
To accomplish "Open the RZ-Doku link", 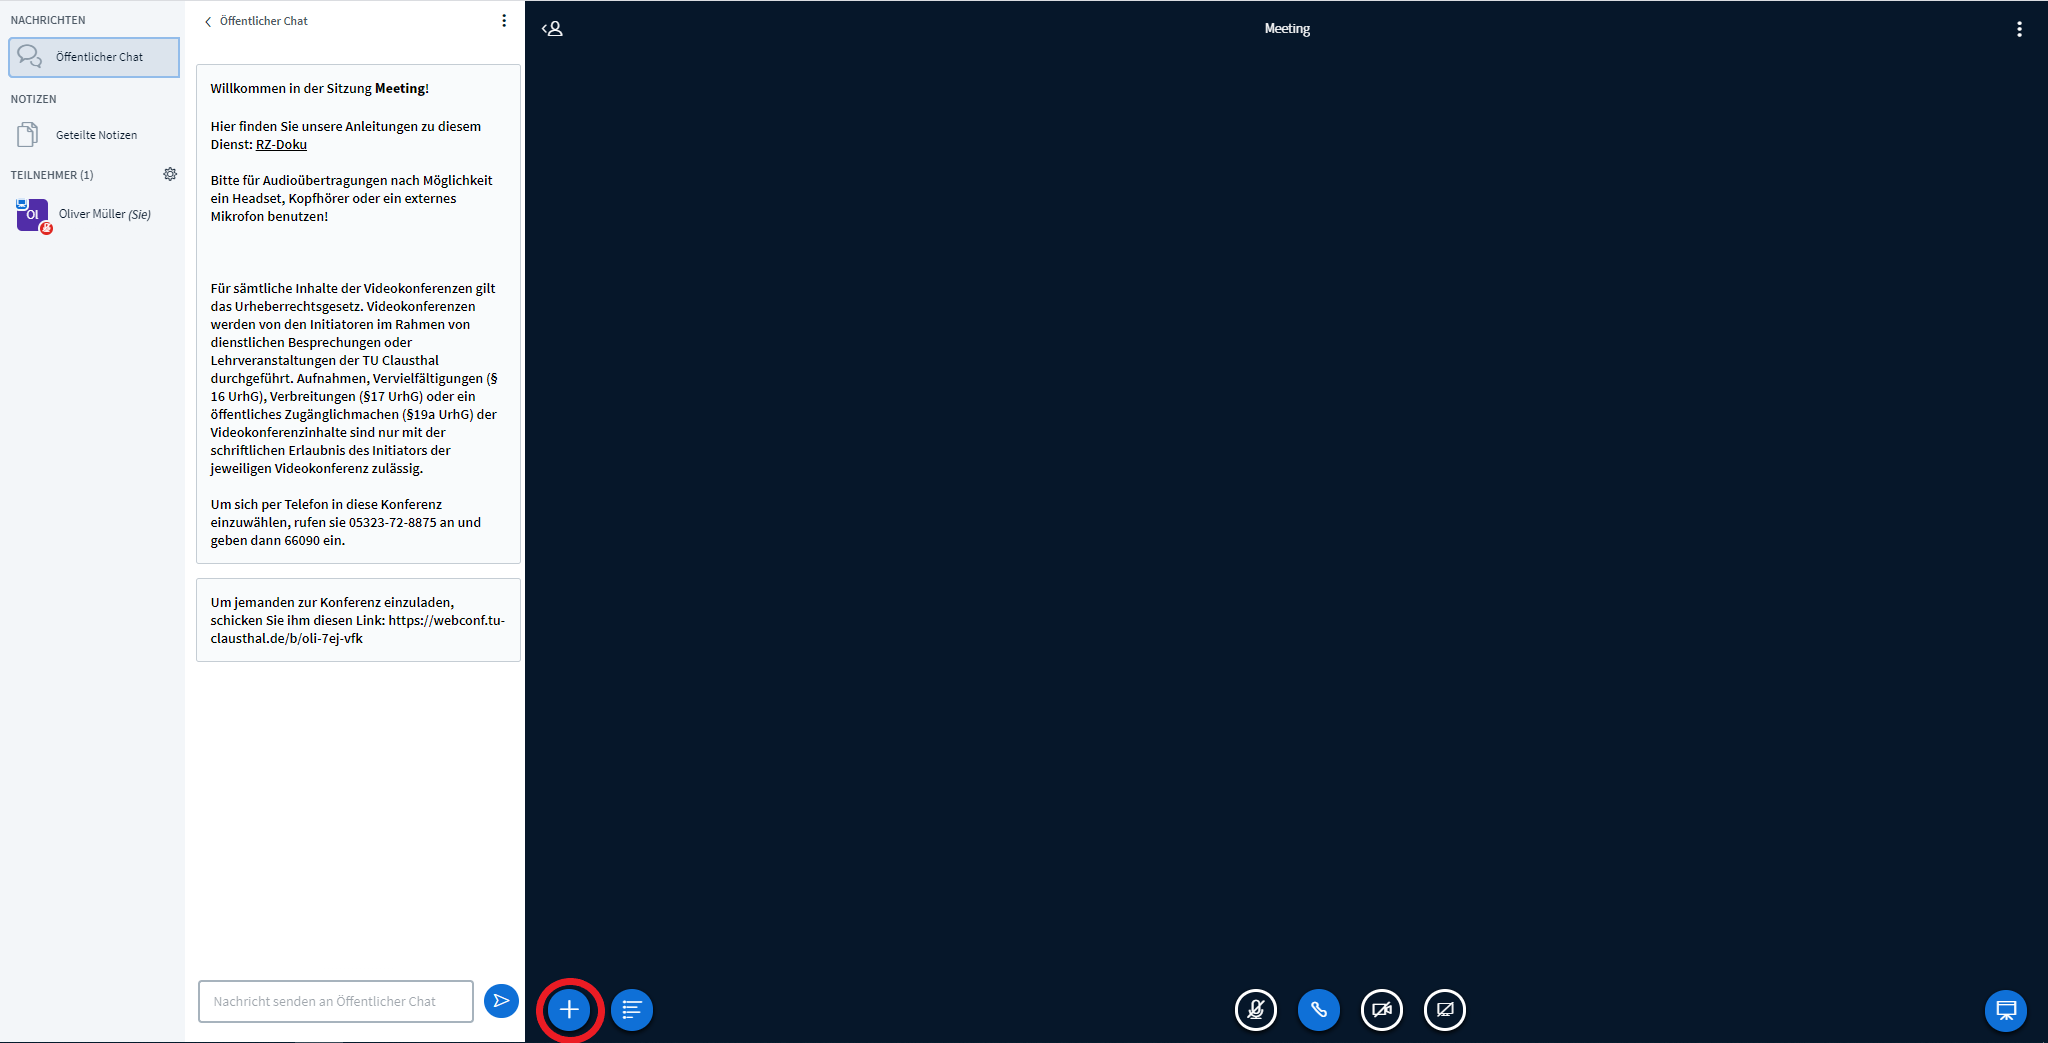I will [x=281, y=145].
